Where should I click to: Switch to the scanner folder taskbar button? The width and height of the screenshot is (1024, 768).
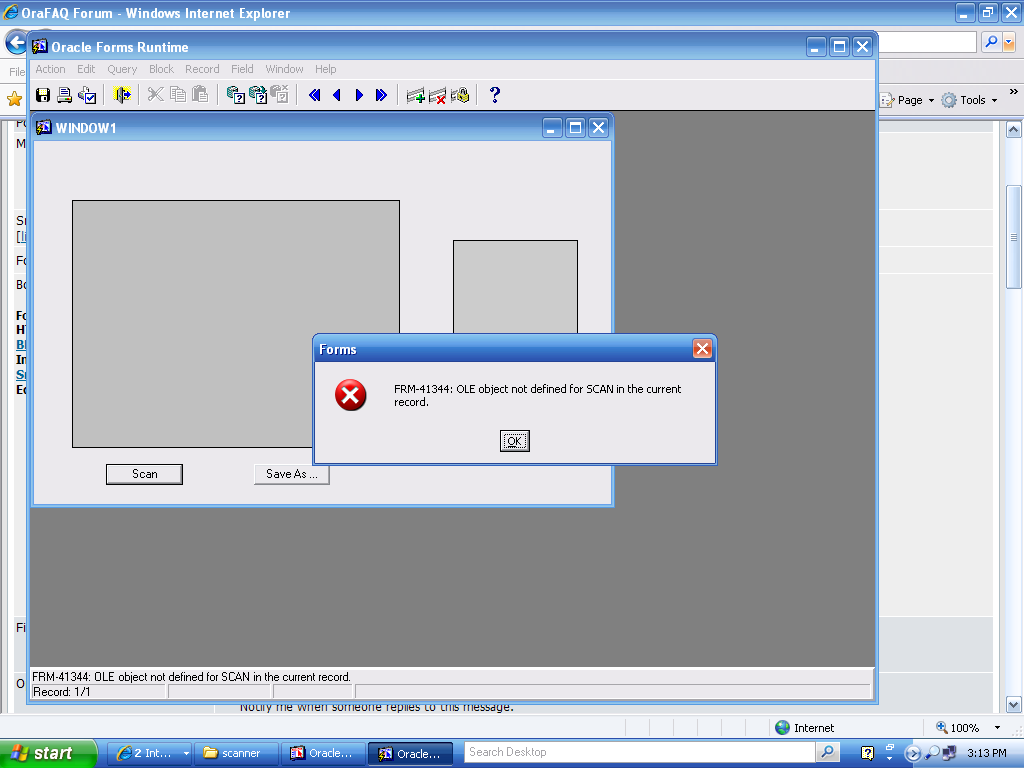[x=237, y=753]
